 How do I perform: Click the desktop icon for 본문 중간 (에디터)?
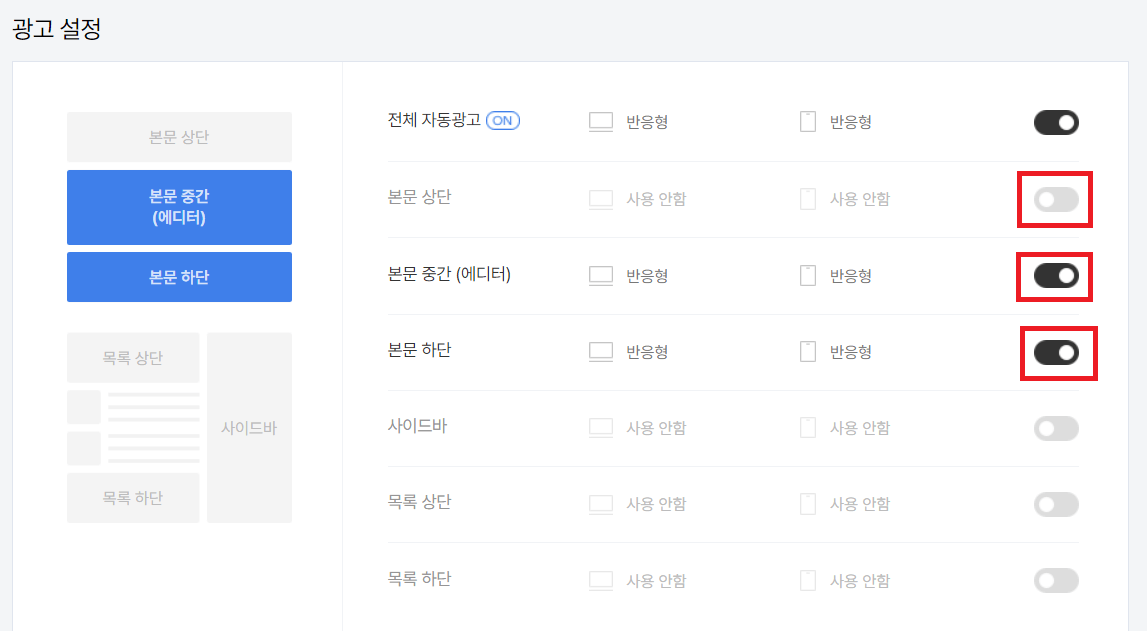click(x=600, y=275)
